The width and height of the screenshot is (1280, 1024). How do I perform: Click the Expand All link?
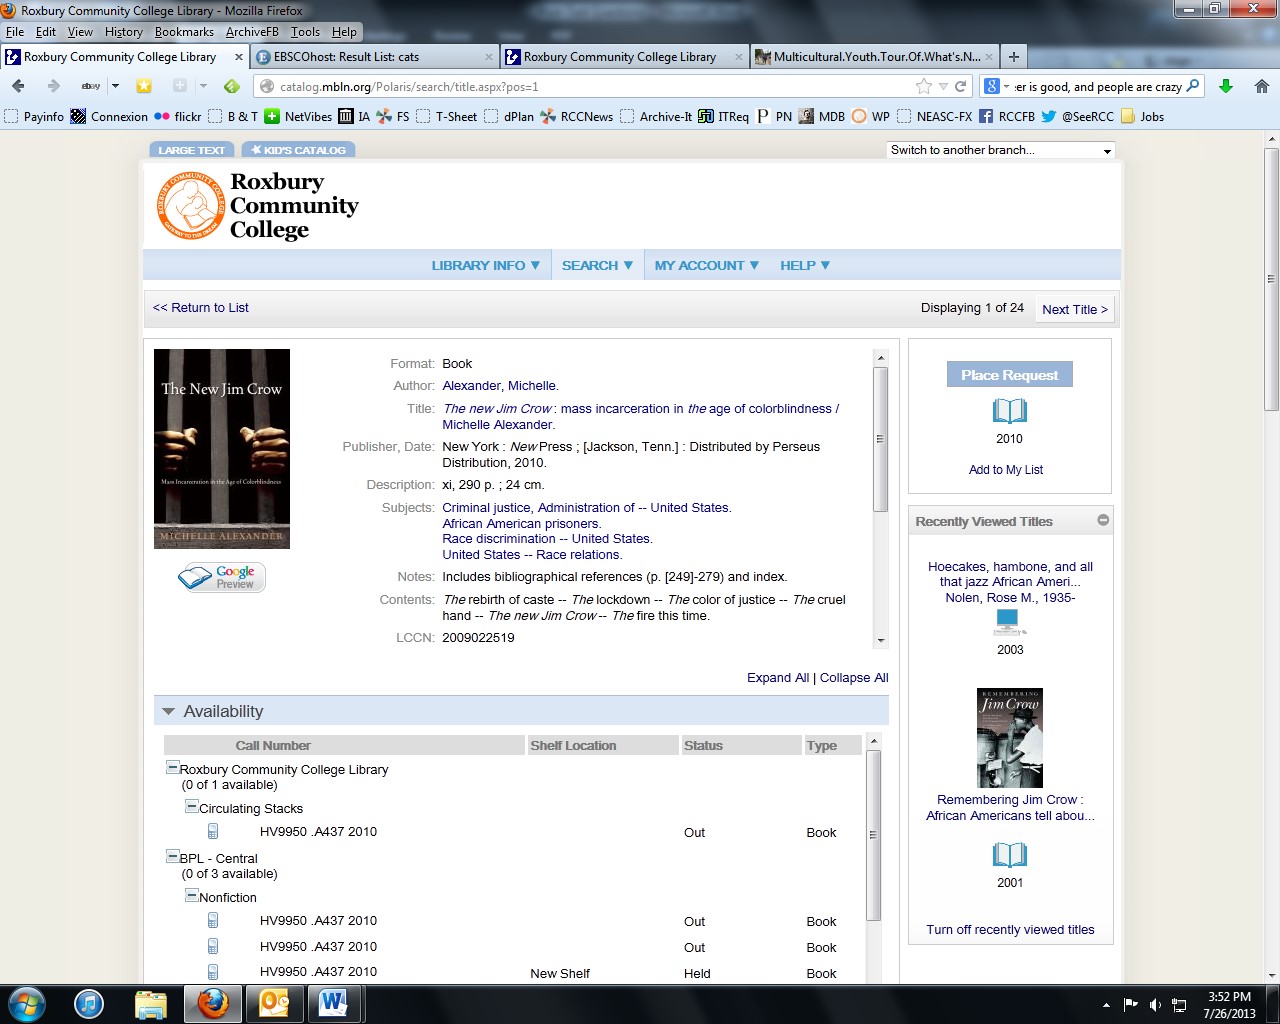coord(778,678)
